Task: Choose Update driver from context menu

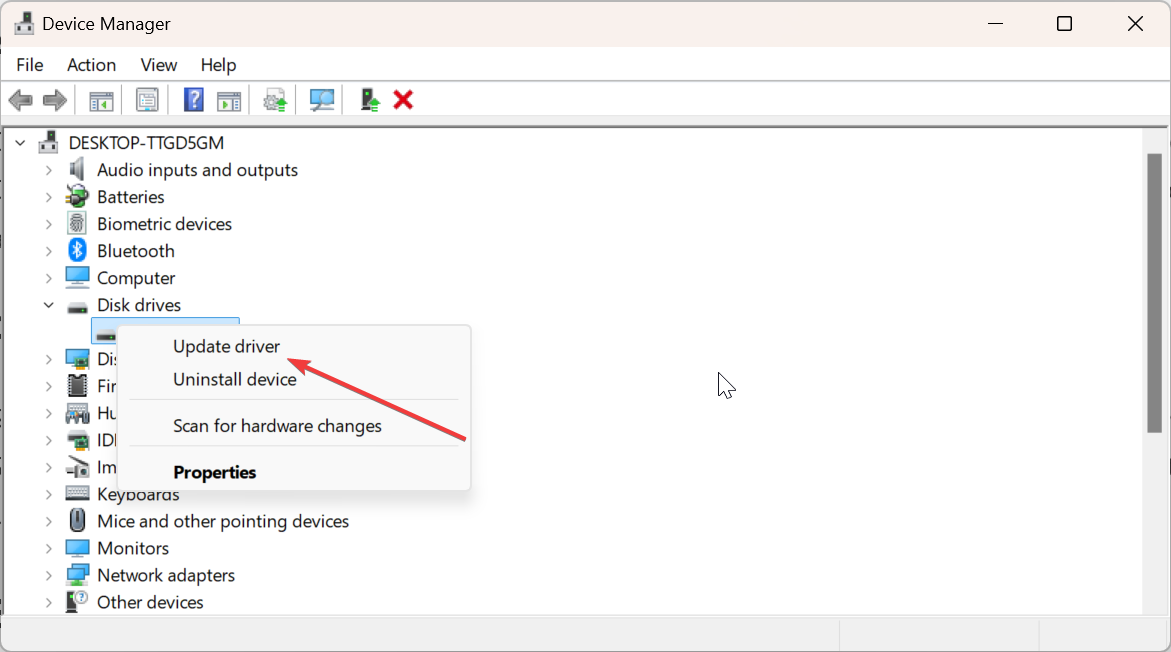Action: [x=226, y=347]
